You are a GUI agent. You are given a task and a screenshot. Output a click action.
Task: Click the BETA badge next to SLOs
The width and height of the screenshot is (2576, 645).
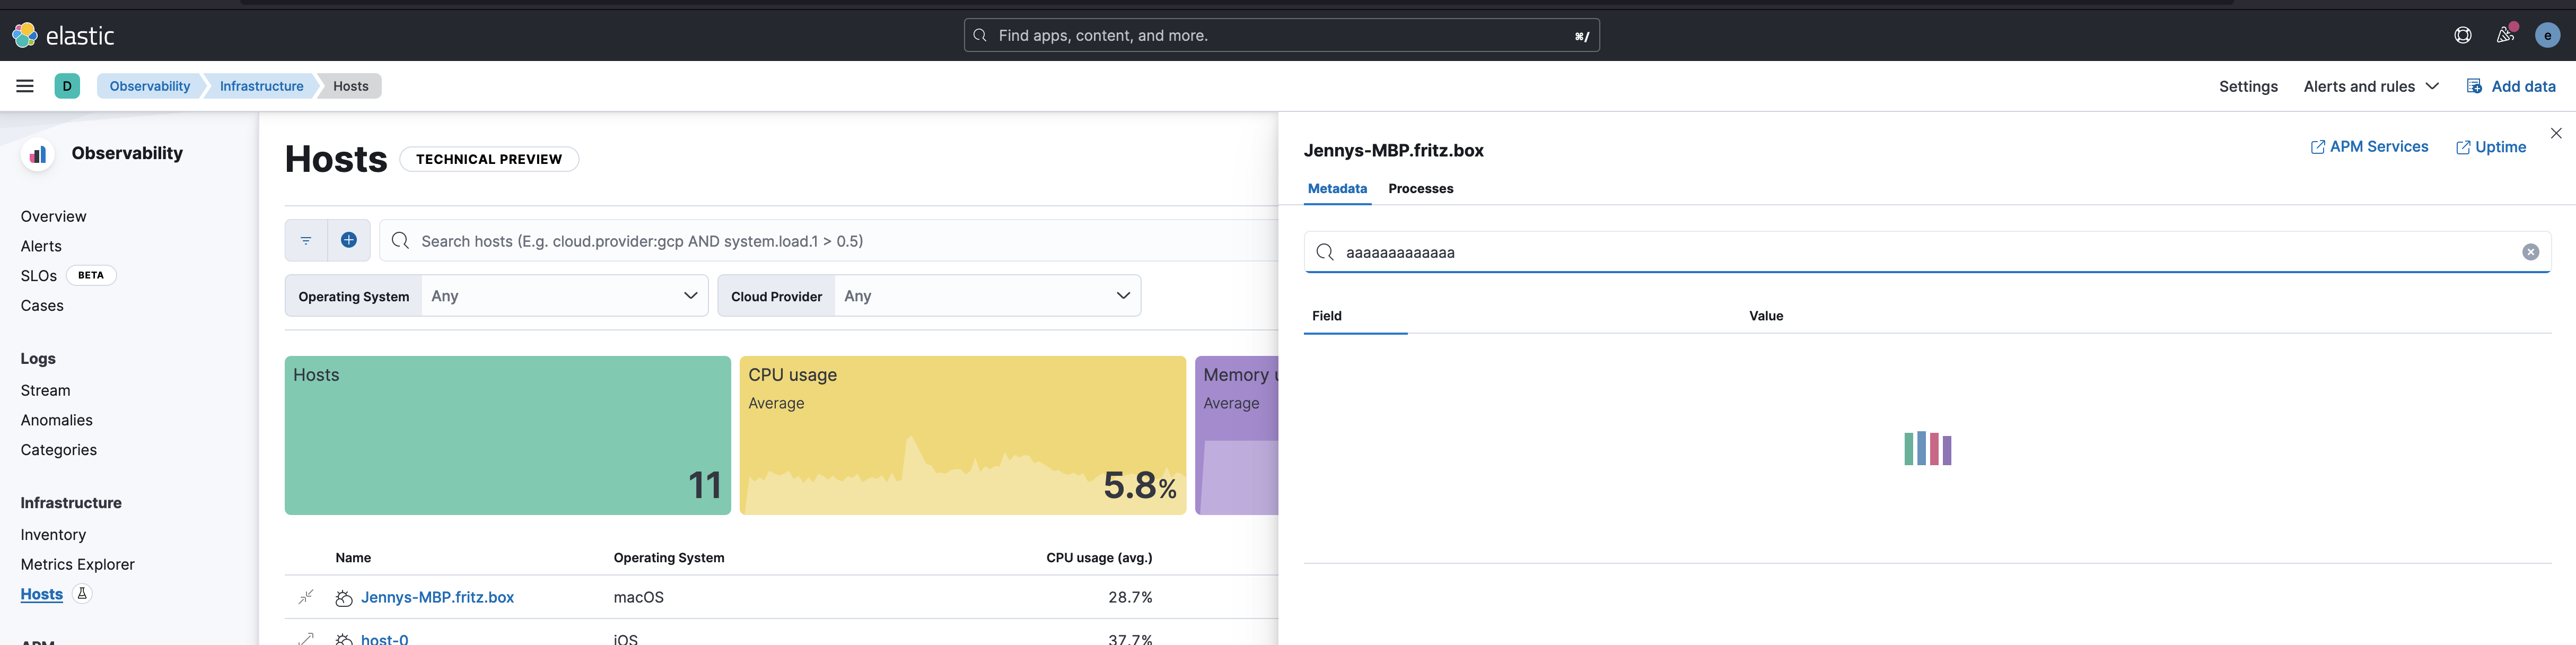(x=91, y=275)
